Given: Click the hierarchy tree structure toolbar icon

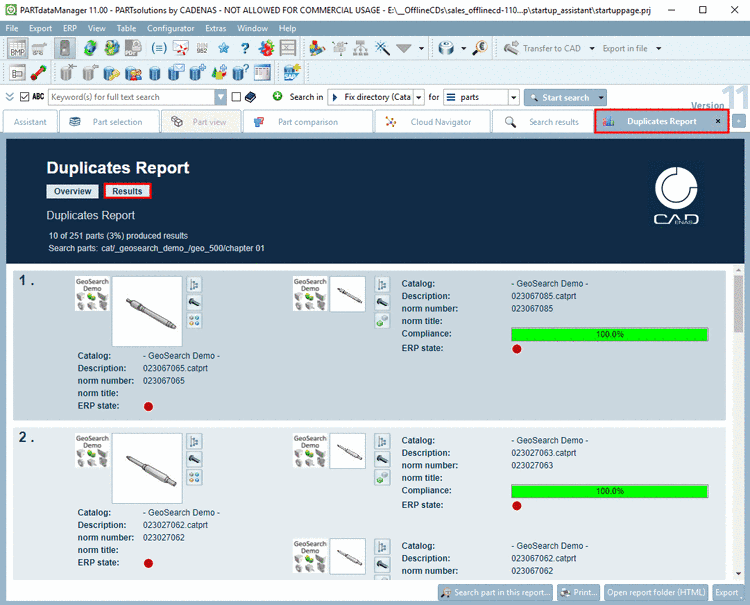Looking at the screenshot, I should [x=361, y=48].
